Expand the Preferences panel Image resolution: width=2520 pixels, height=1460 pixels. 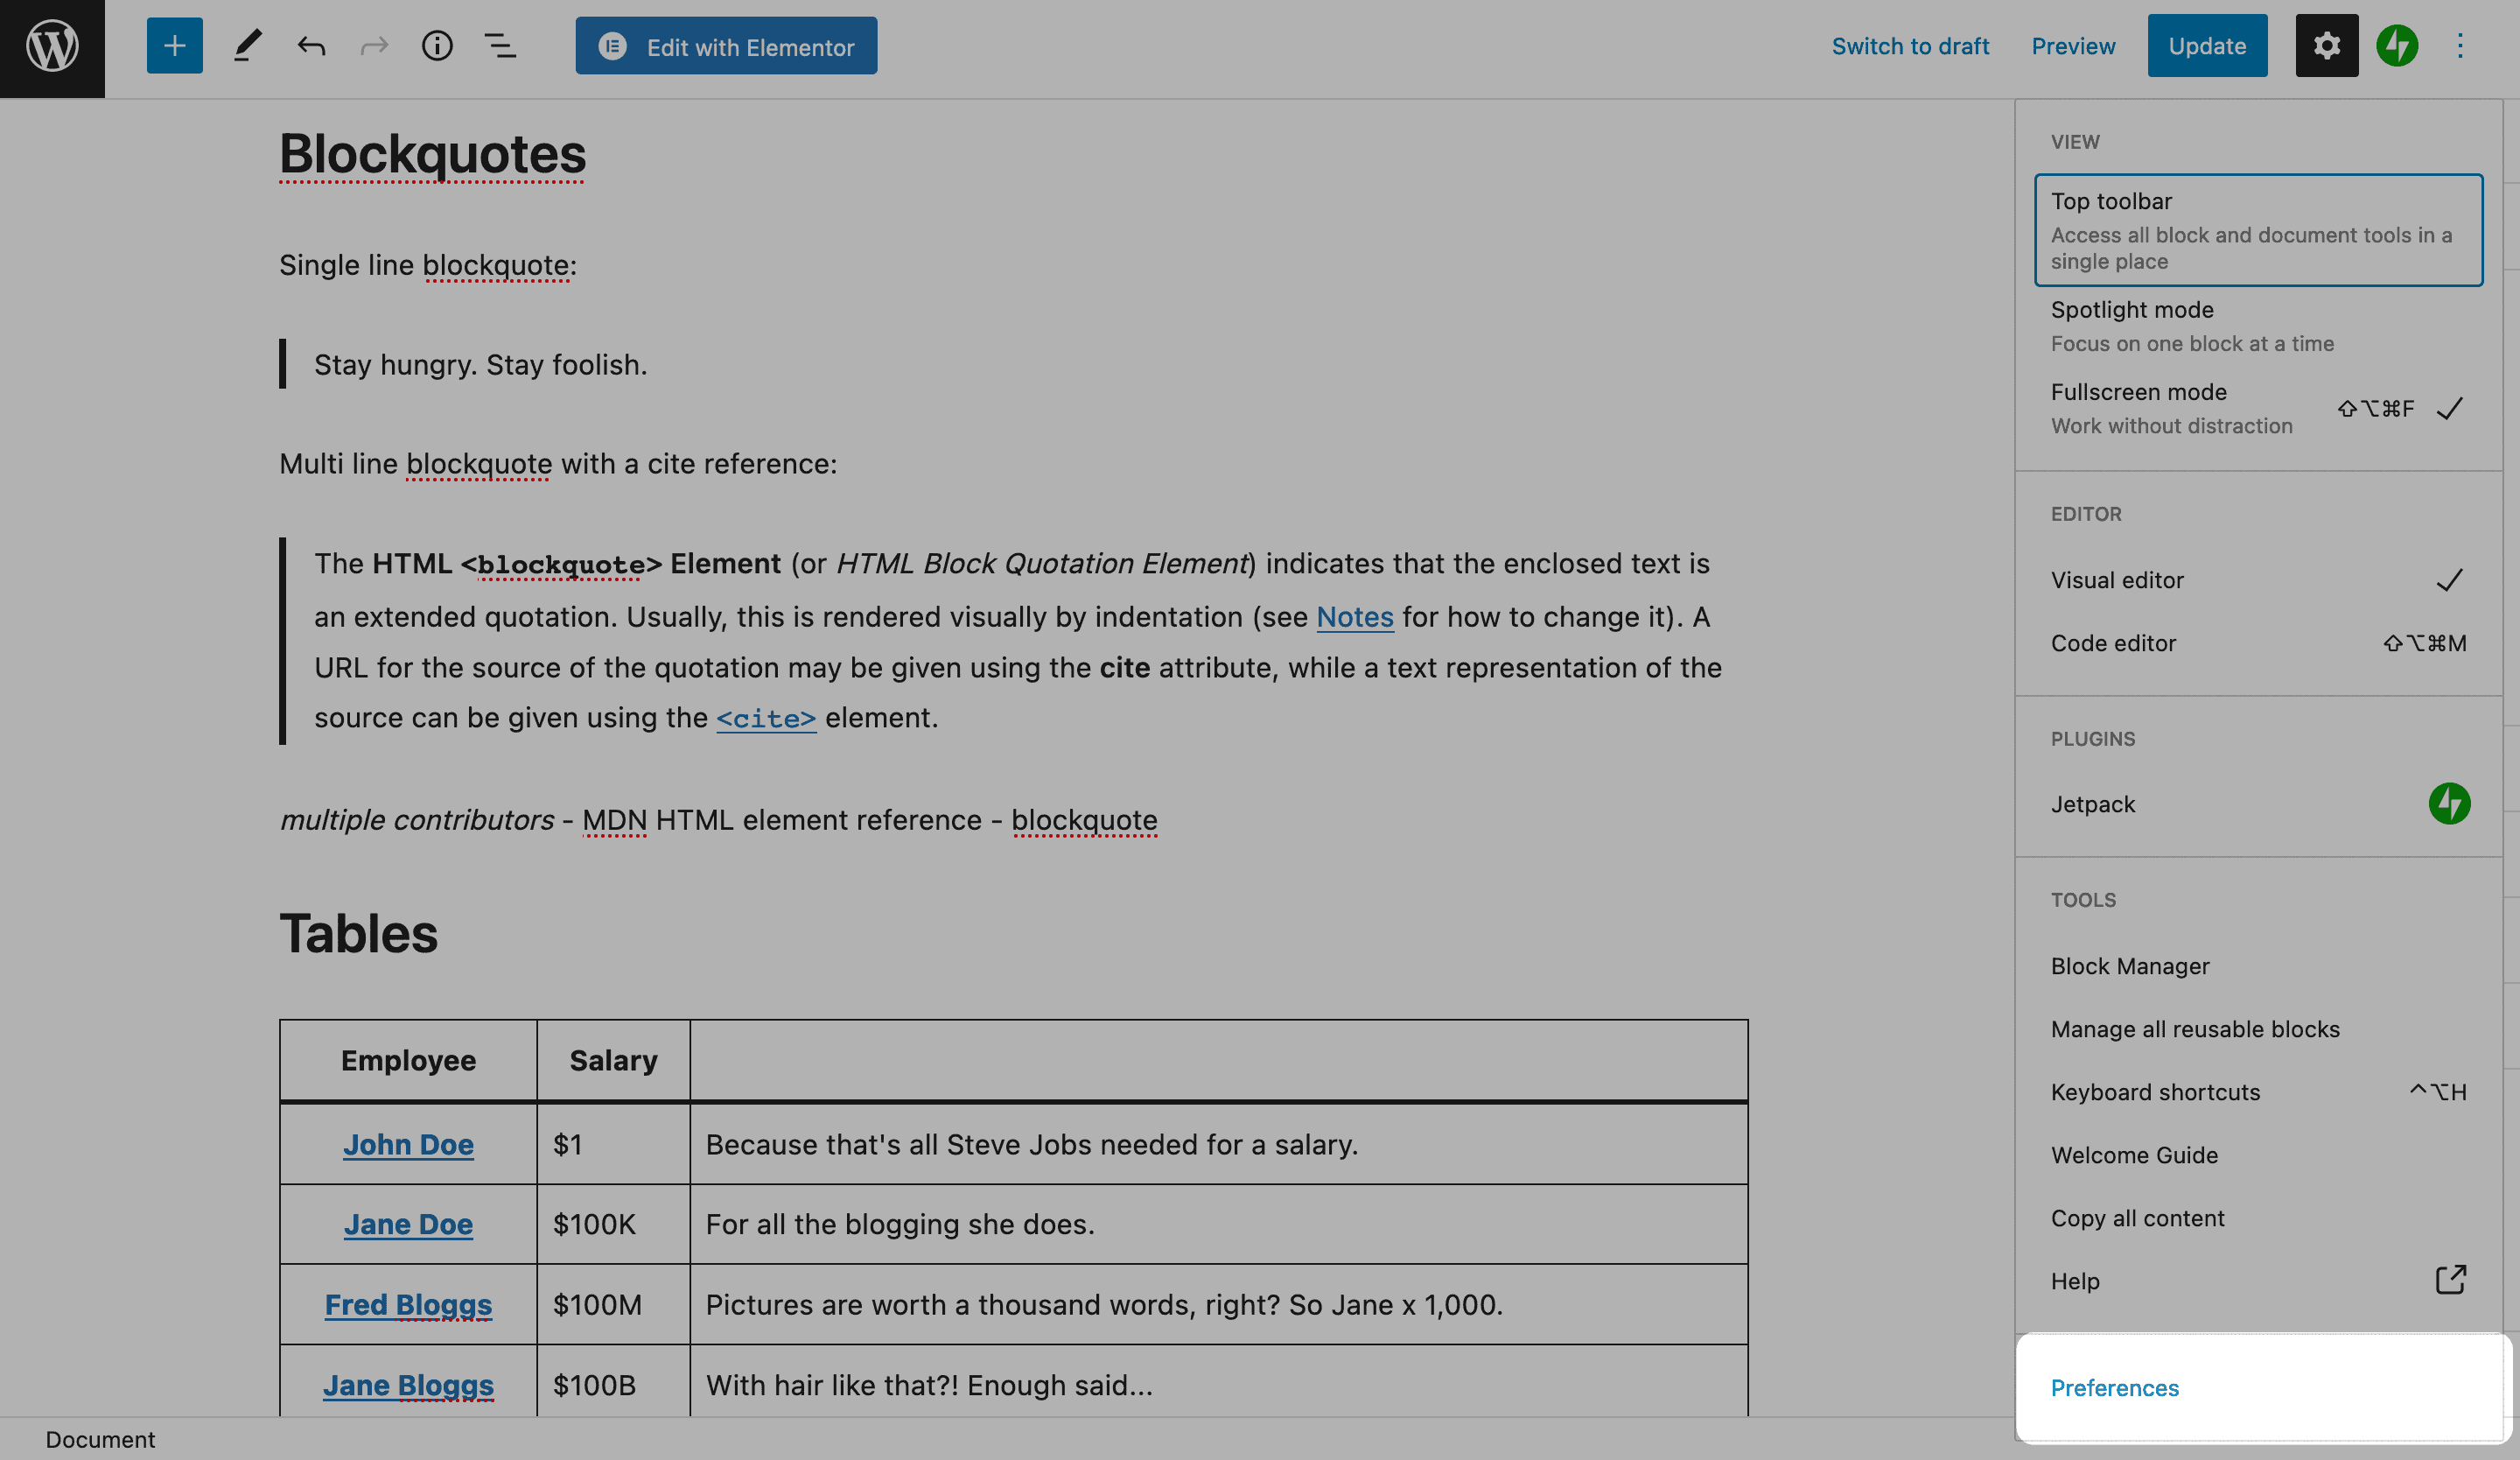[x=2114, y=1387]
